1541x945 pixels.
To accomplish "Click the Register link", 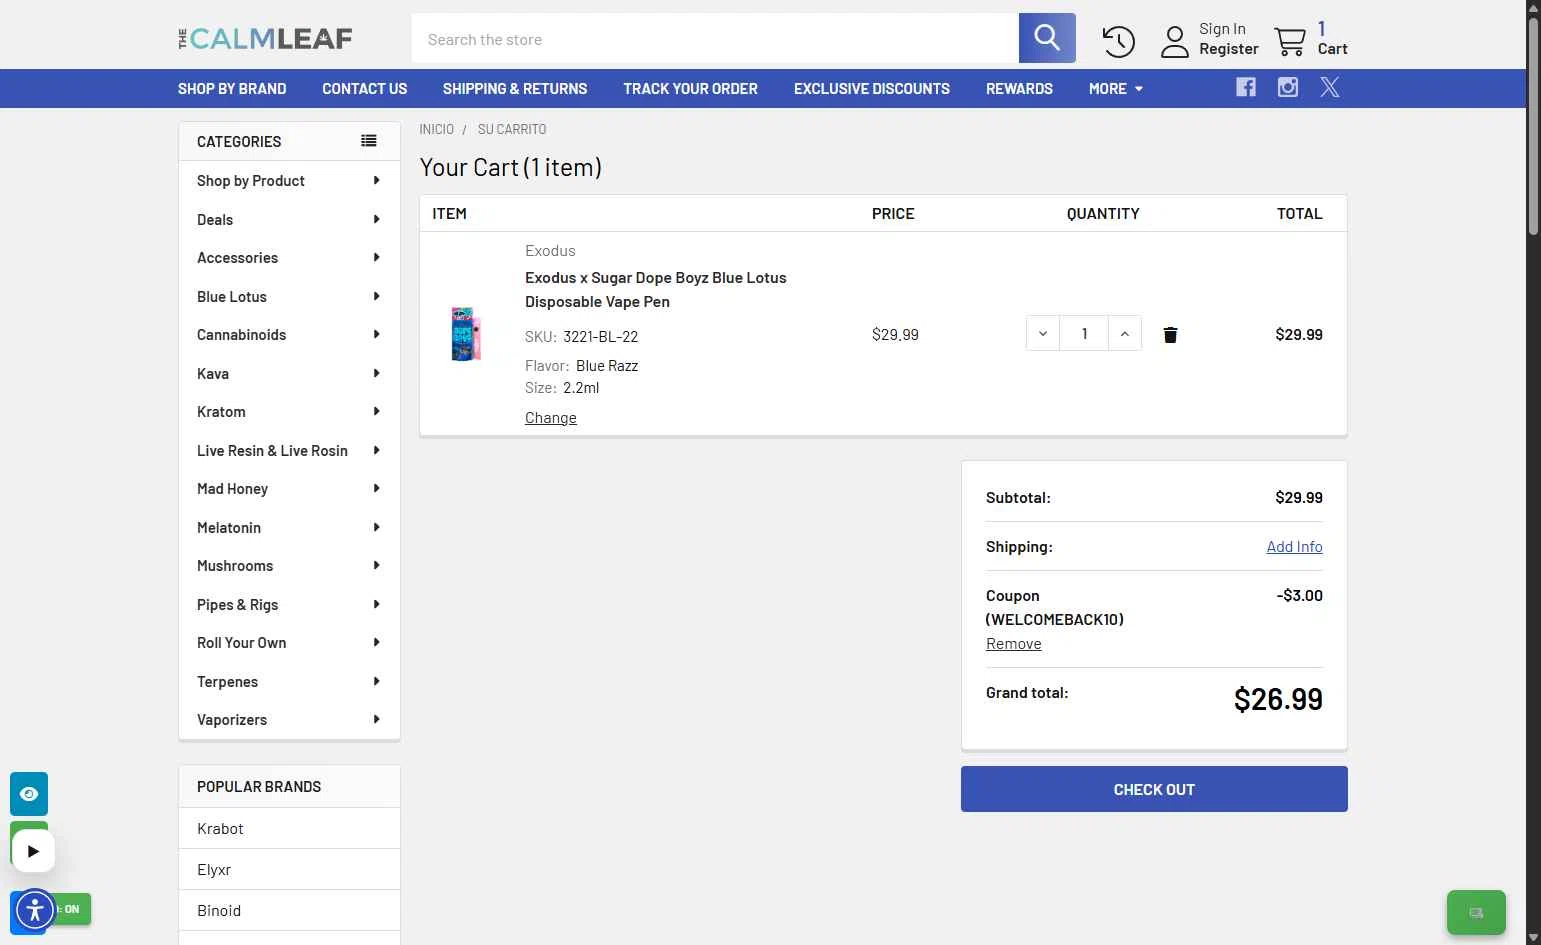I will [1229, 49].
